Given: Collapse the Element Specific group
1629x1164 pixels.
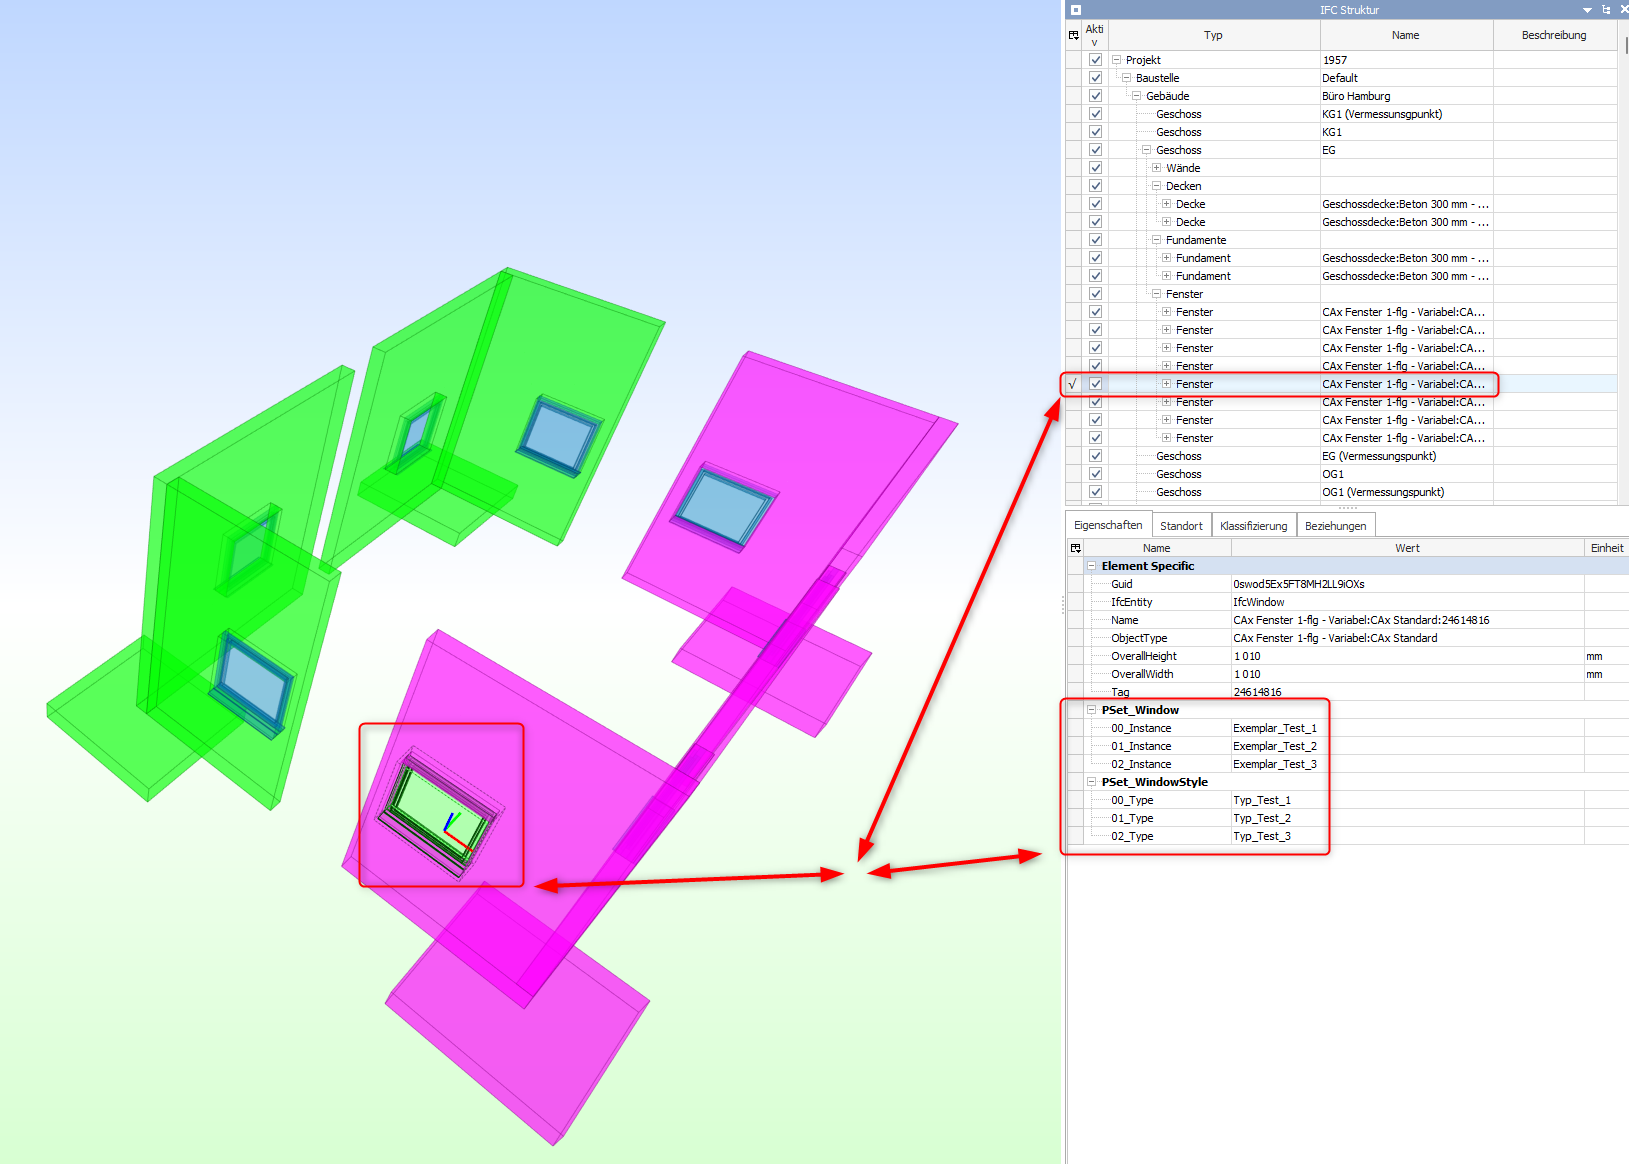Looking at the screenshot, I should (x=1092, y=566).
